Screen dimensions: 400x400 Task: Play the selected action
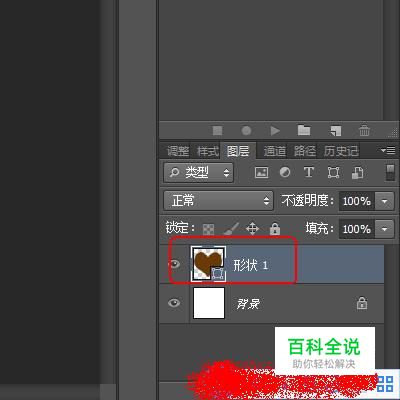[x=275, y=131]
